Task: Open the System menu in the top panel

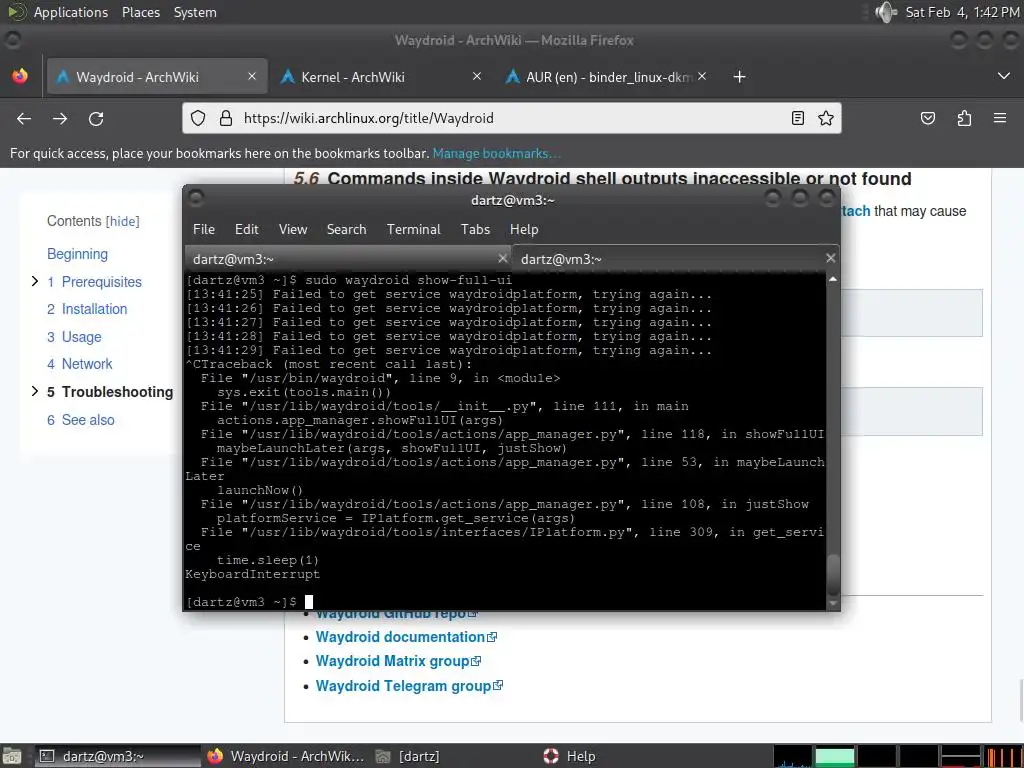Action: tap(195, 12)
